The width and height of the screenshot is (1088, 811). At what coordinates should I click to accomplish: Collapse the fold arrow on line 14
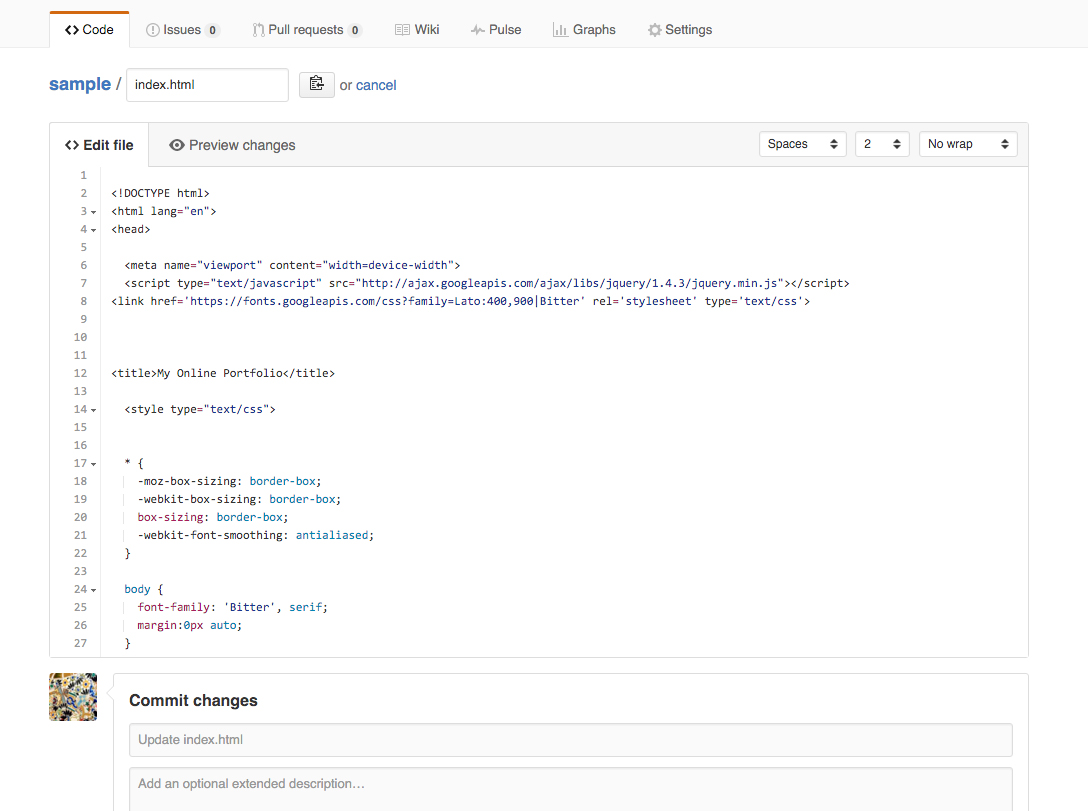click(x=94, y=411)
